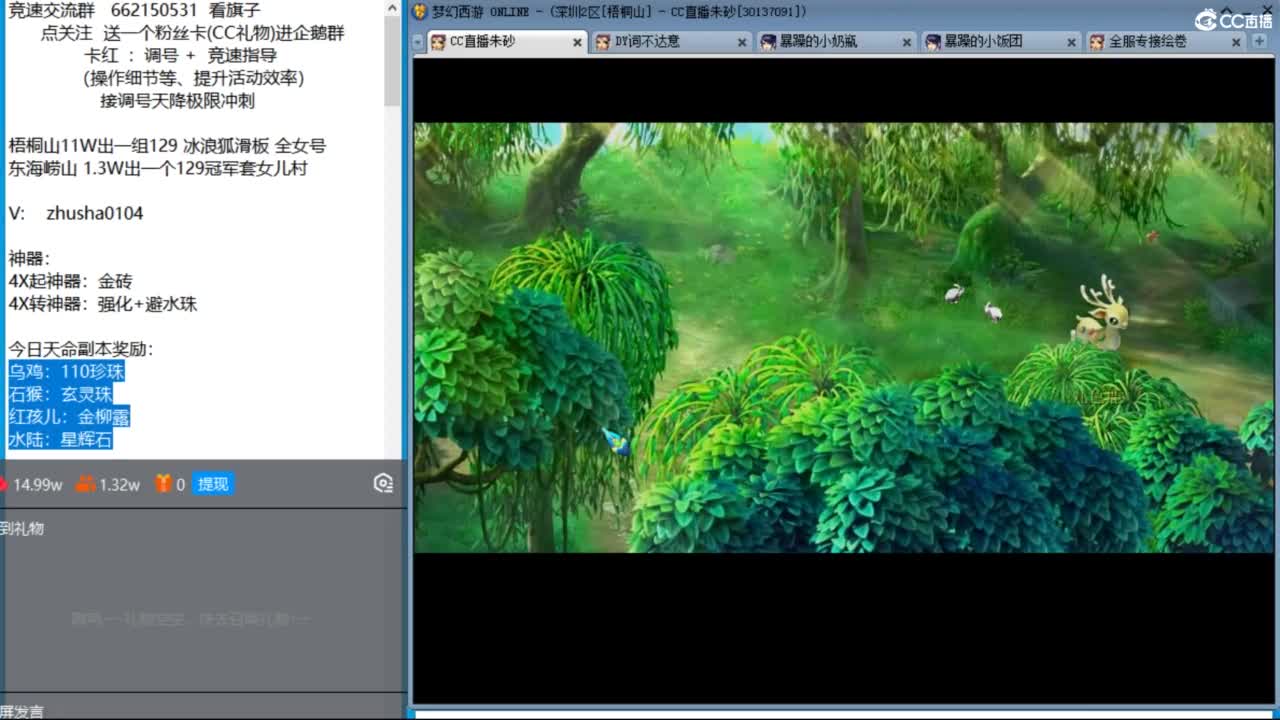Open the tab list arrow left of tabs
The image size is (1280, 720).
tap(417, 43)
